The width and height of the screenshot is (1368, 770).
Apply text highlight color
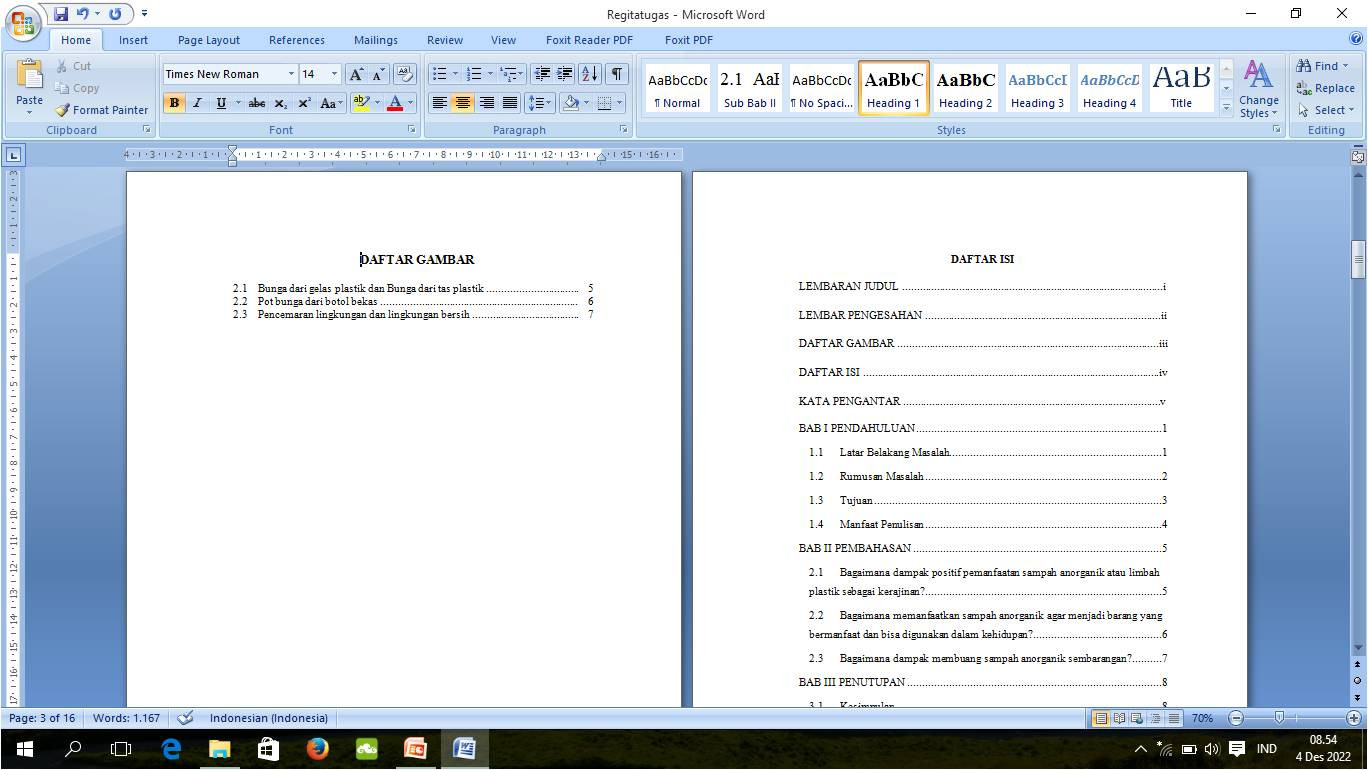[360, 103]
